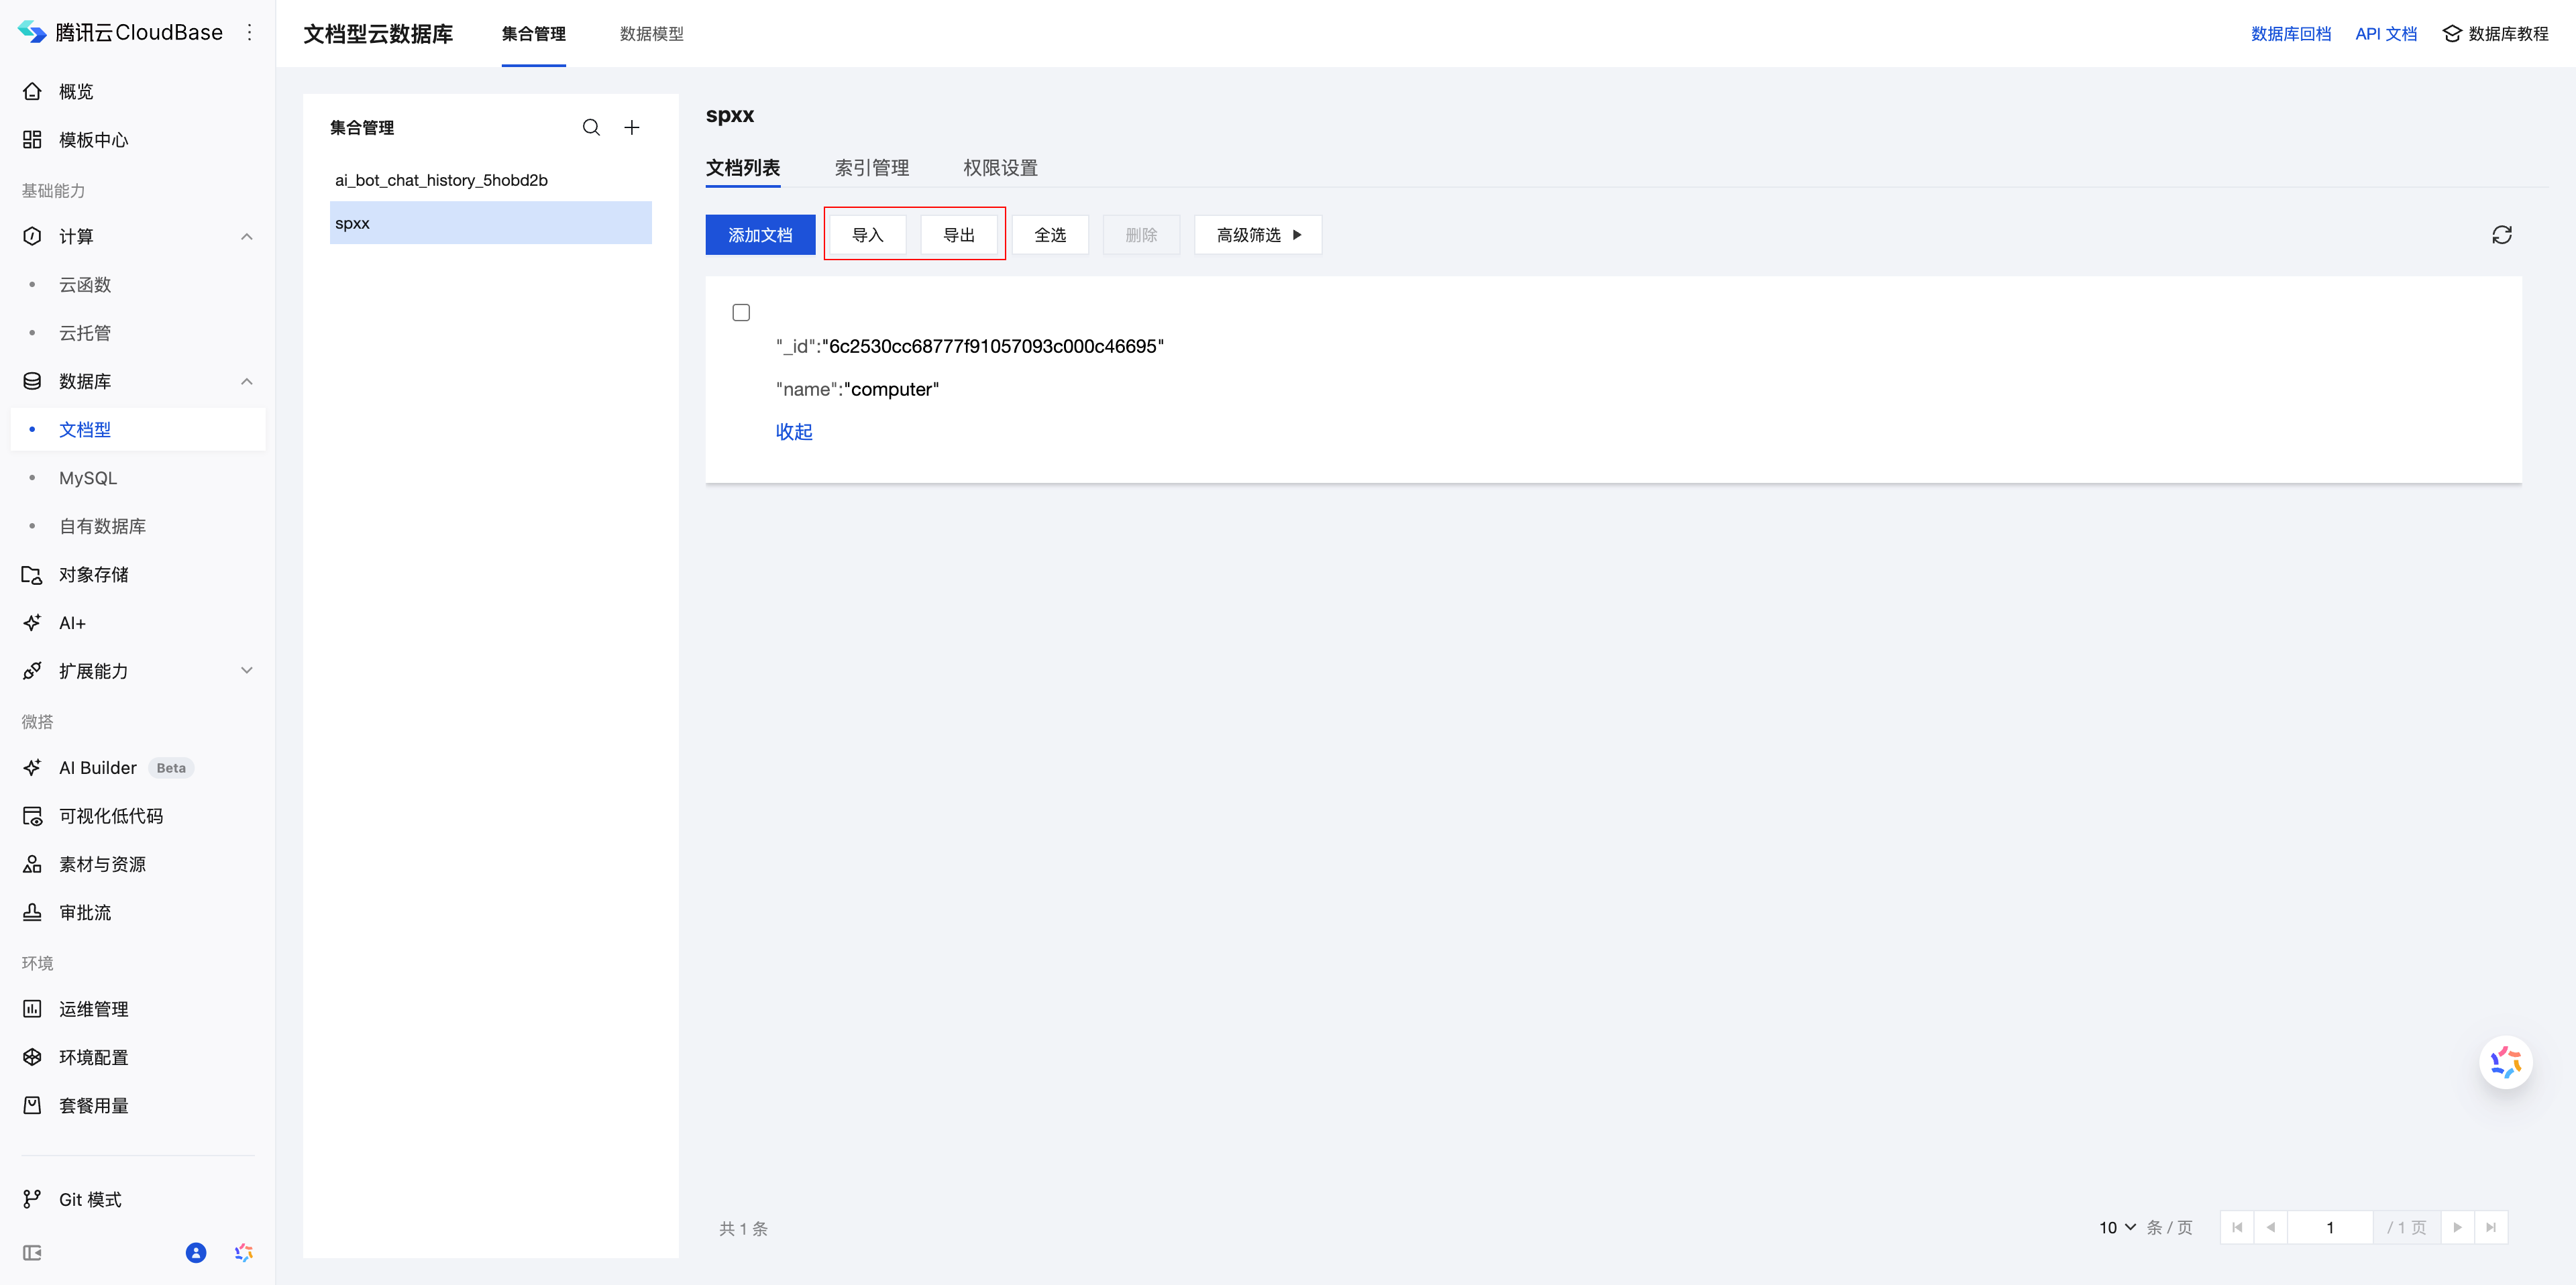Click the CloudBase logo icon
This screenshot has width=2576, height=1285.
32,33
